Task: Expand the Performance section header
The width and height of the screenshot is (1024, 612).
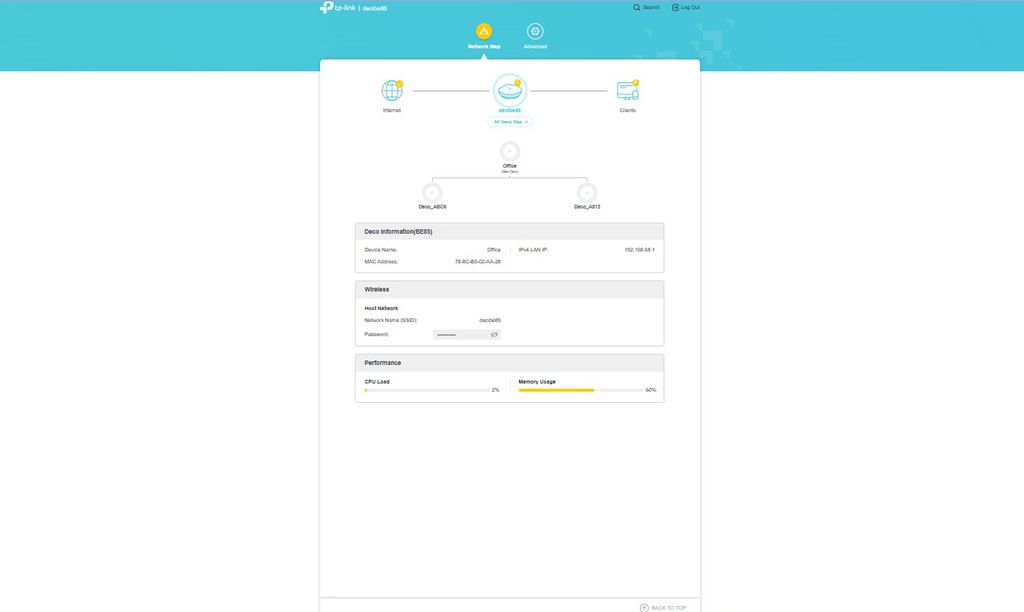Action: [x=385, y=362]
